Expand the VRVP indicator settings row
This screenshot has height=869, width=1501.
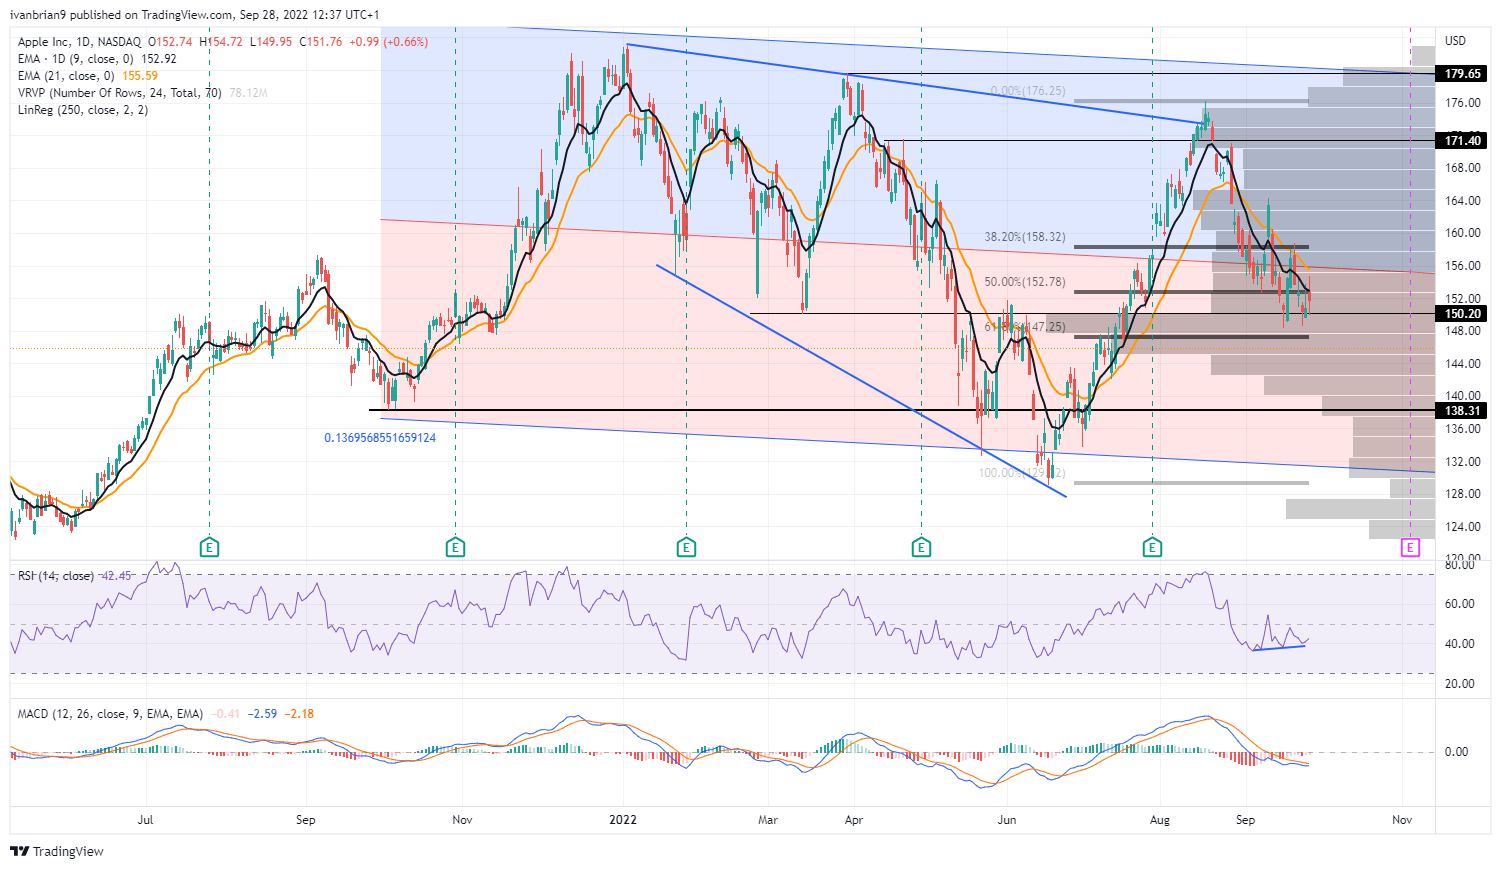(120, 92)
